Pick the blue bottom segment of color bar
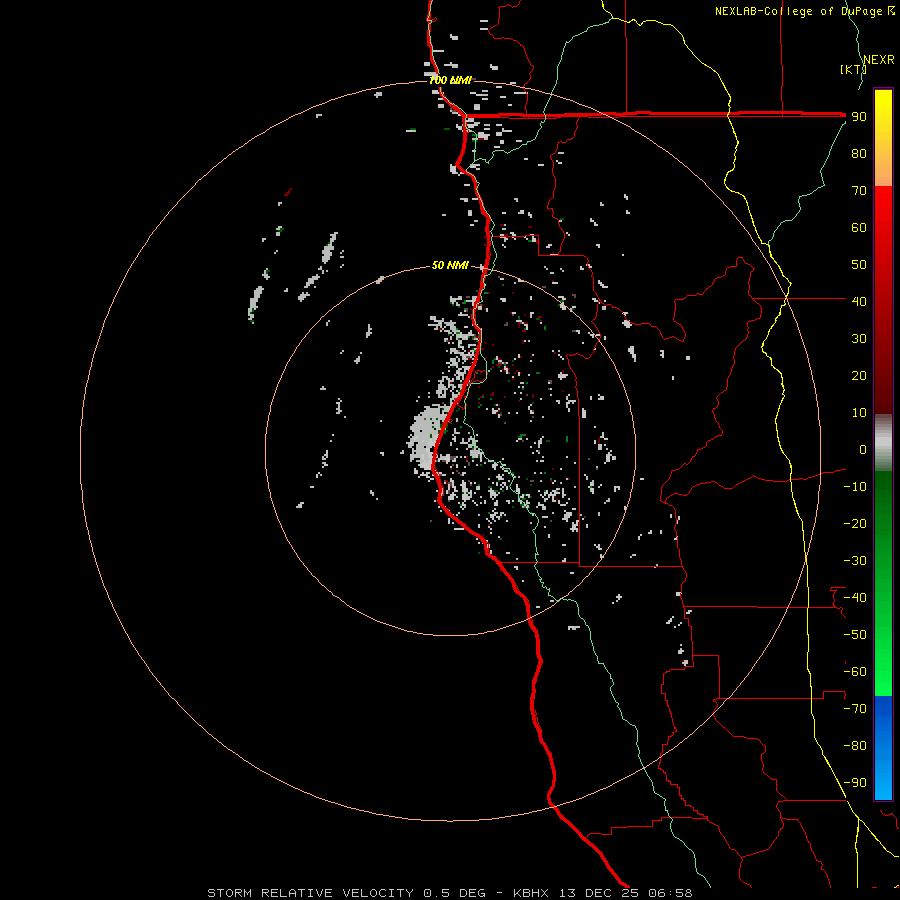Image resolution: width=900 pixels, height=900 pixels. (x=883, y=748)
